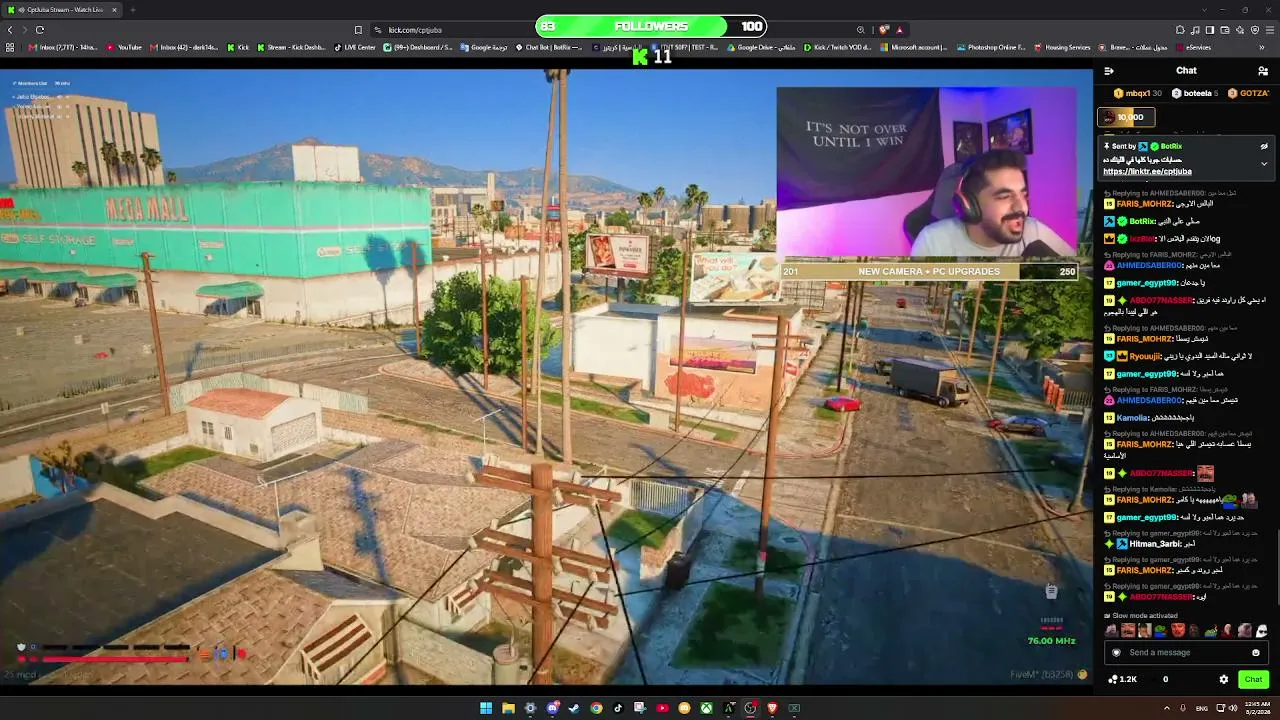Open the Google Drive bookmark

pyautogui.click(x=763, y=48)
